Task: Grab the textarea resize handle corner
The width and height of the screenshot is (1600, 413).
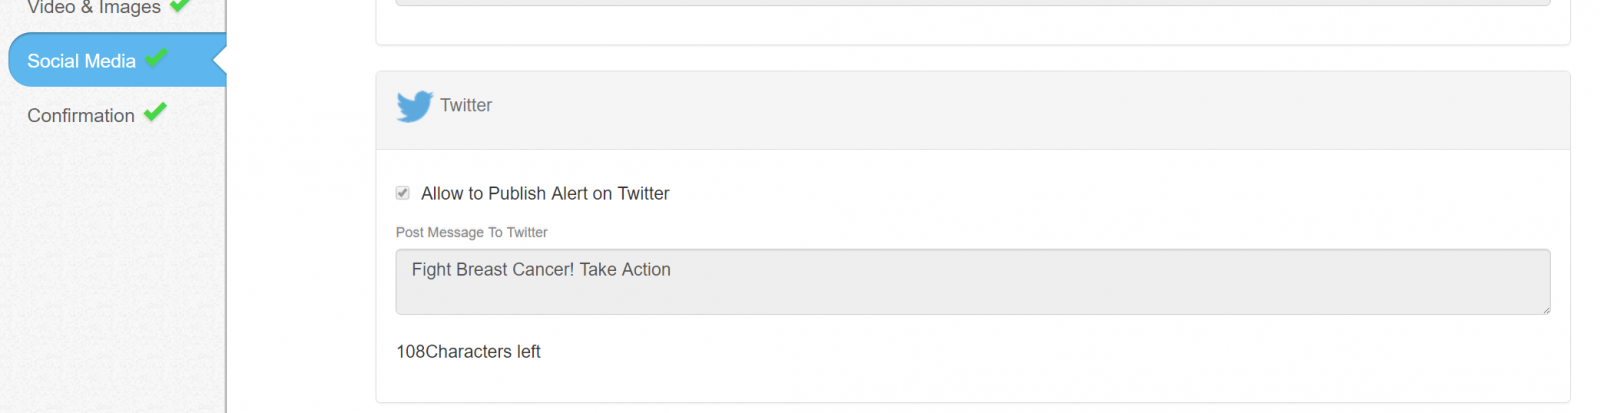Action: tap(1545, 309)
